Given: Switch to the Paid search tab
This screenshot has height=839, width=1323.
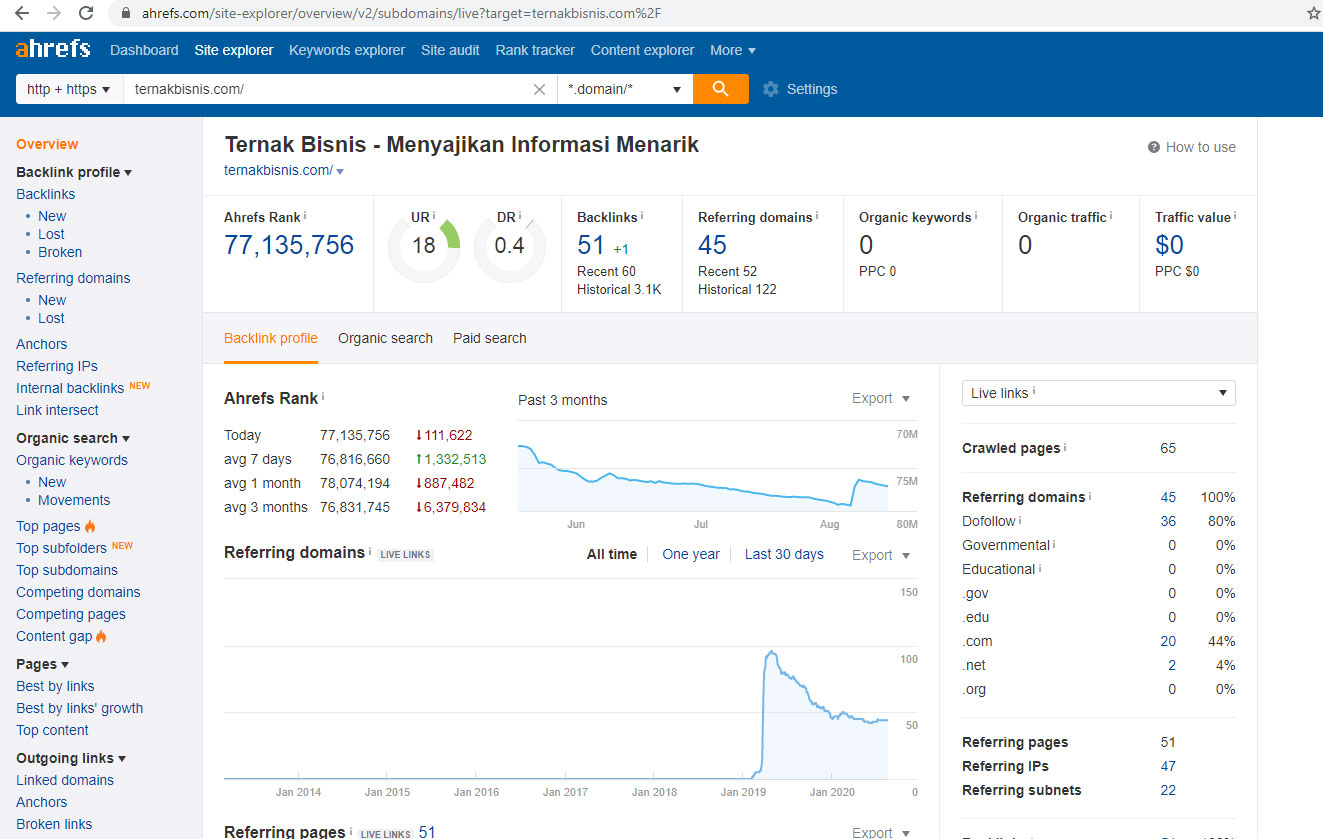Looking at the screenshot, I should click(490, 338).
